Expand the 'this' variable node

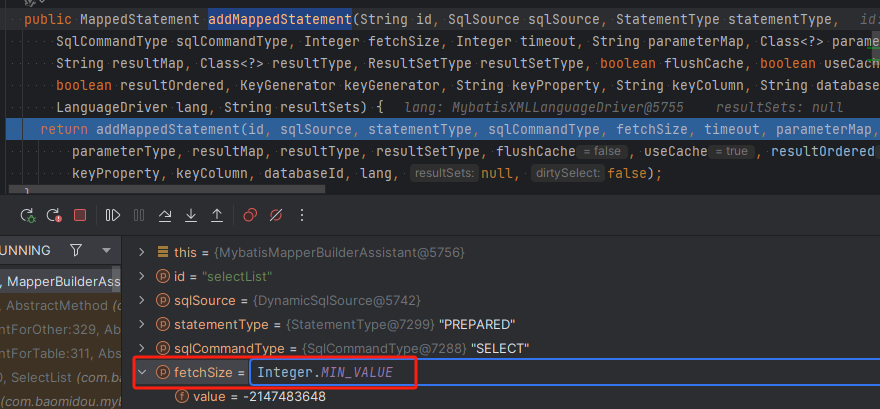coord(141,252)
